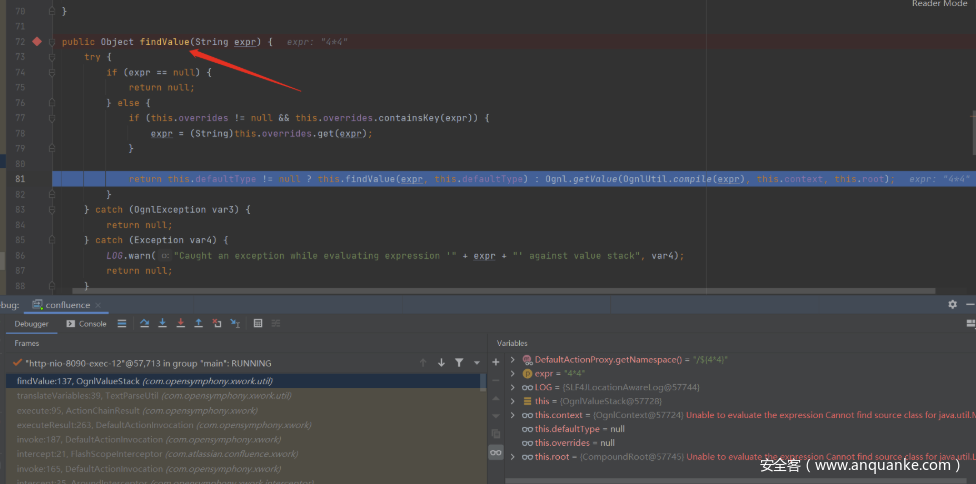The width and height of the screenshot is (976, 484).
Task: Open Evaluate Expression calculator icon
Action: (x=257, y=323)
